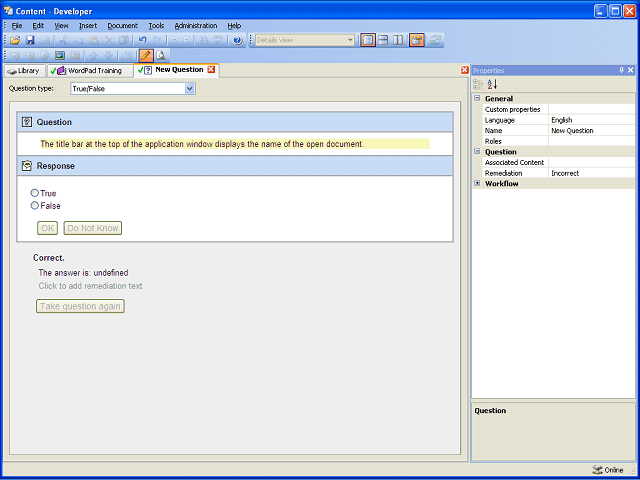Click the Delete X toolbar icon

tap(109, 40)
